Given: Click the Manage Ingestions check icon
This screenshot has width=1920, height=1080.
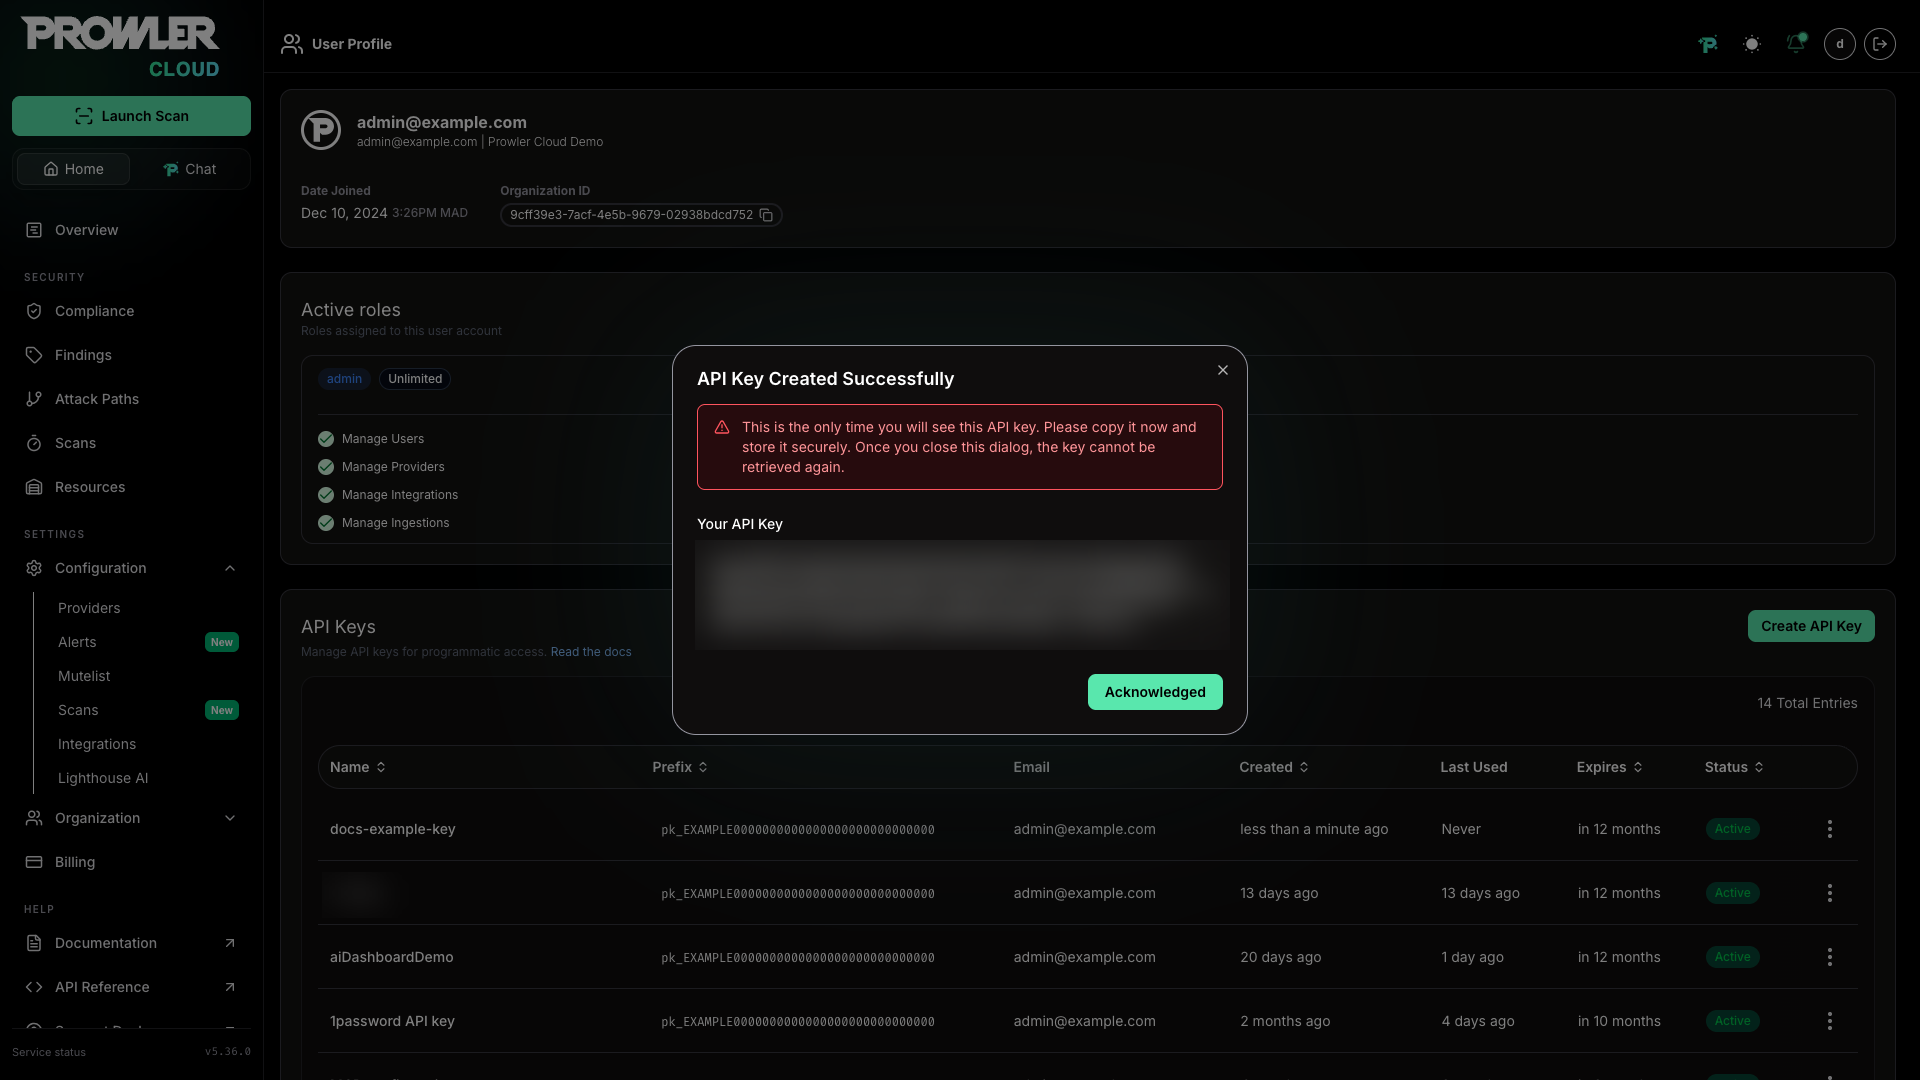Looking at the screenshot, I should tap(326, 523).
